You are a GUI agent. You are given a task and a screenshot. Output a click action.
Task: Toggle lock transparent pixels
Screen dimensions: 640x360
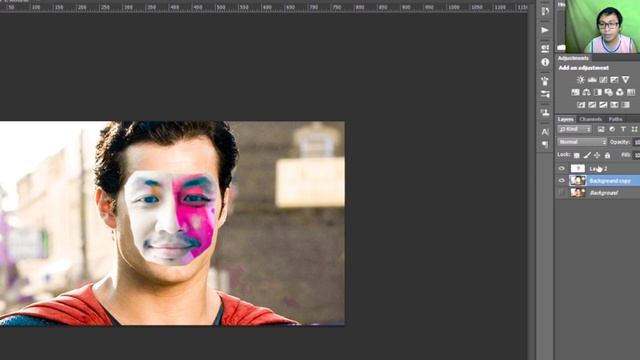(x=576, y=155)
